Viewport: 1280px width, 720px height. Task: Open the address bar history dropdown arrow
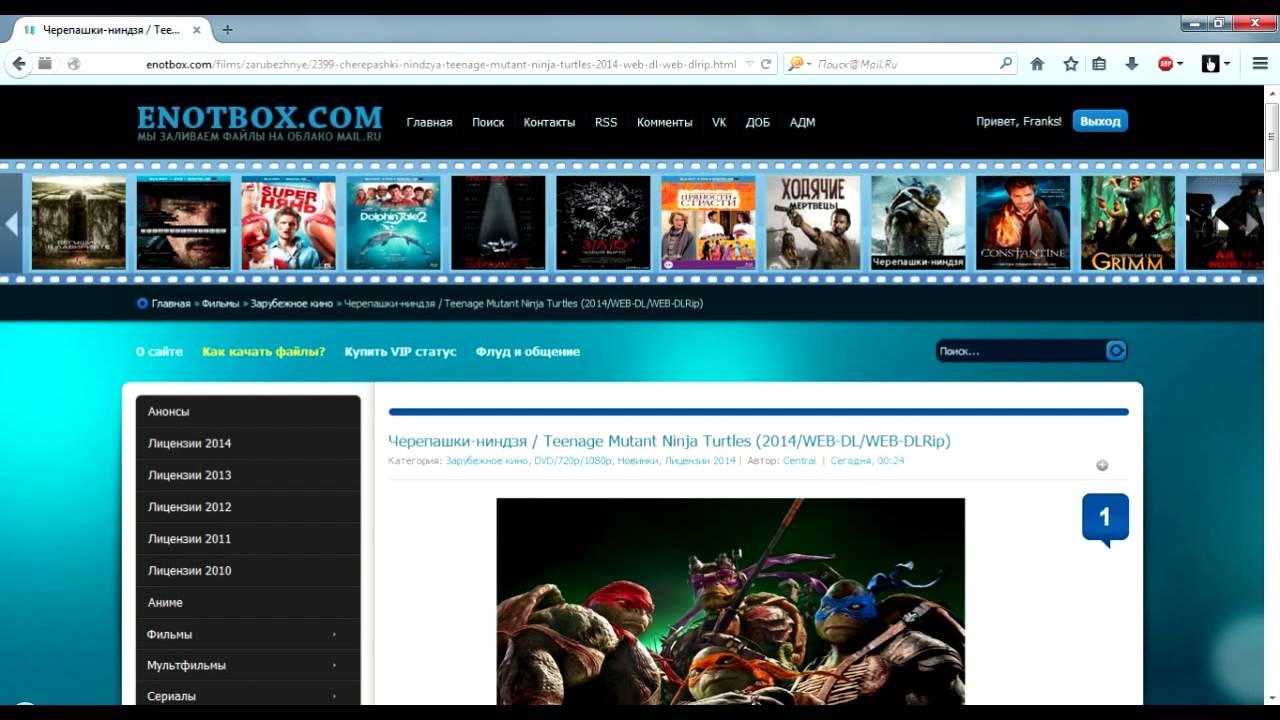(x=749, y=64)
